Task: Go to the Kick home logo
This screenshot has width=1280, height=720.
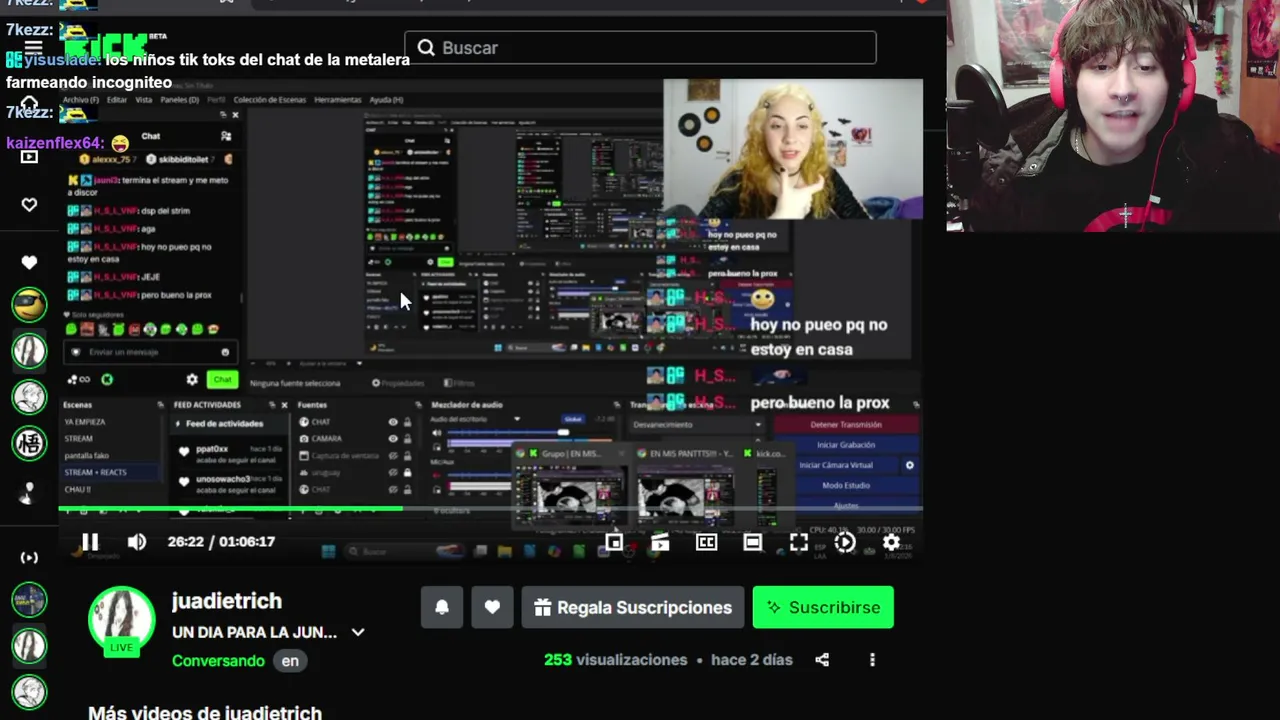Action: tap(104, 45)
